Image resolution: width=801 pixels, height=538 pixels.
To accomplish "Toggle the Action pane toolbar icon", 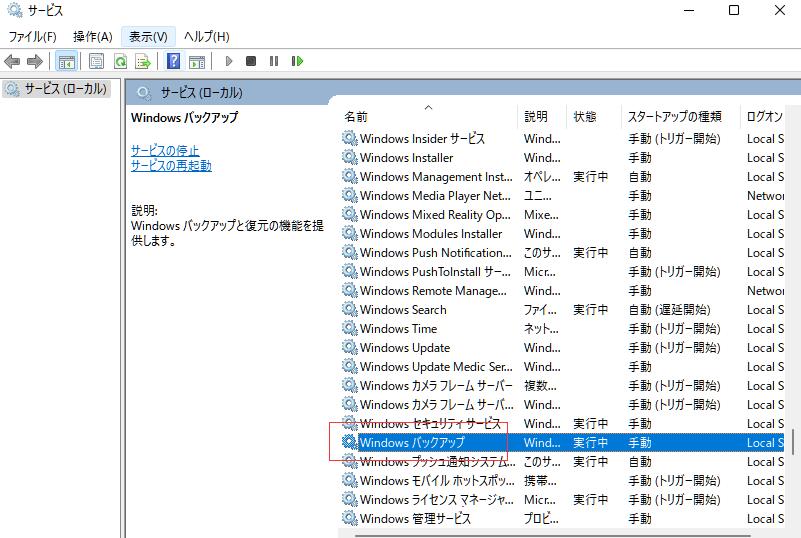I will [x=197, y=62].
